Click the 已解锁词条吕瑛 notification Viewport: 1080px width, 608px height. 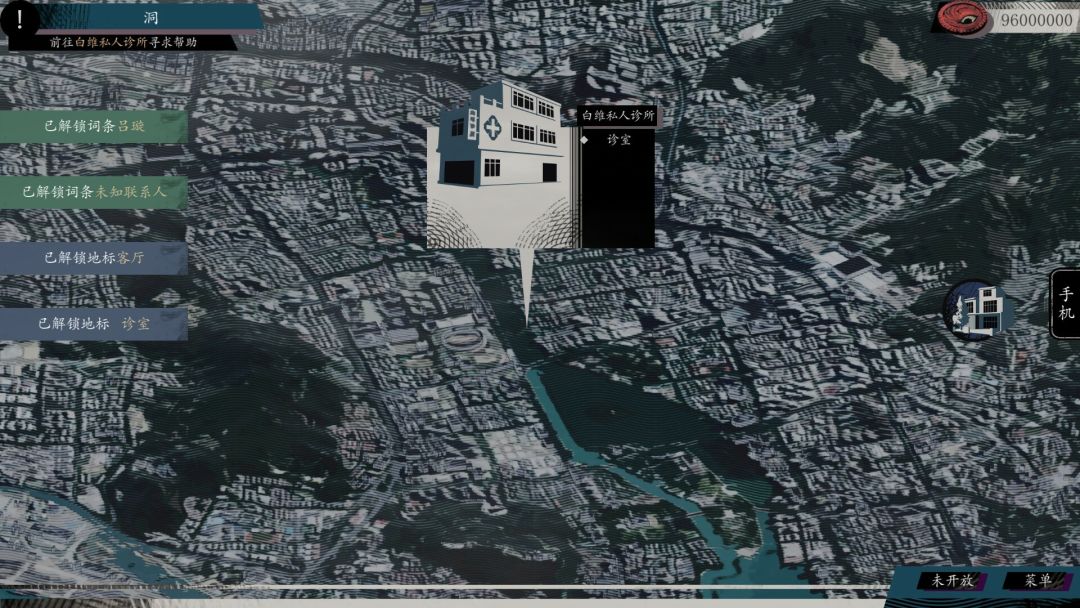click(93, 126)
